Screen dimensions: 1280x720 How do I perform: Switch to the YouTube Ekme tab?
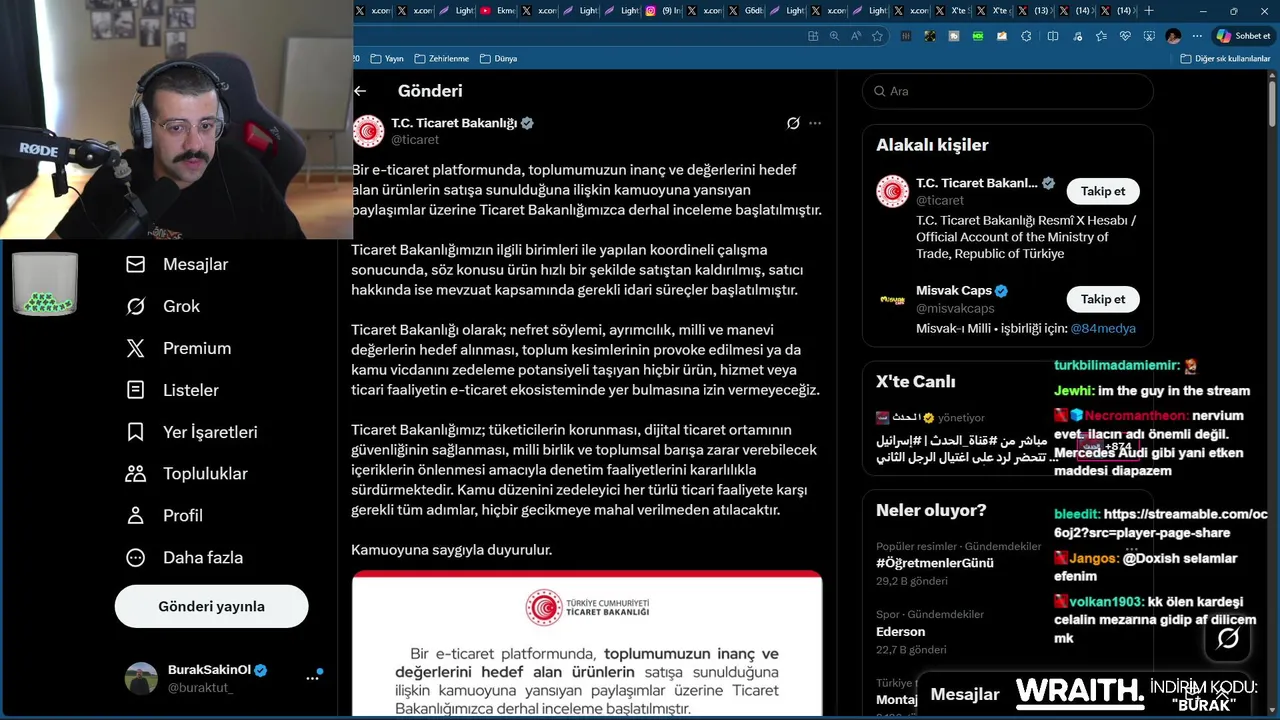(x=497, y=11)
